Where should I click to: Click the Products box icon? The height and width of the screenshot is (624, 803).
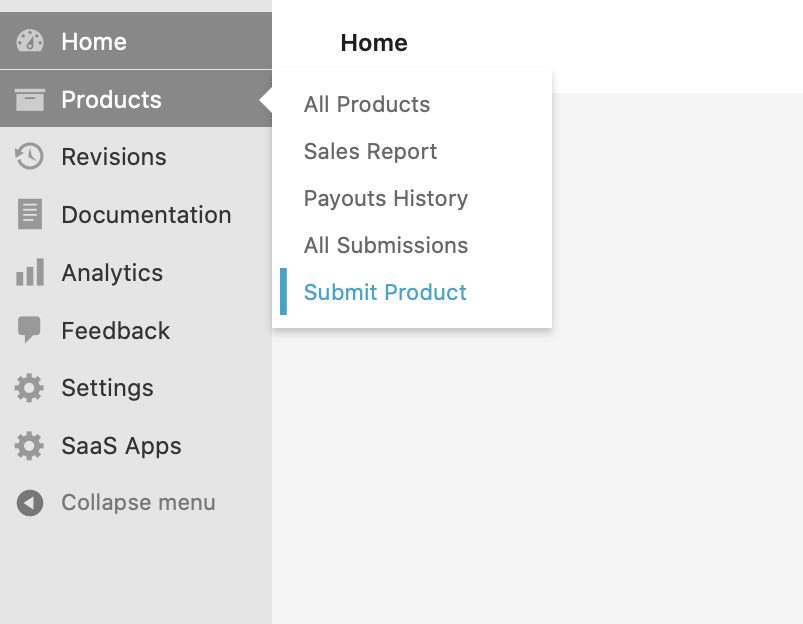(x=28, y=99)
